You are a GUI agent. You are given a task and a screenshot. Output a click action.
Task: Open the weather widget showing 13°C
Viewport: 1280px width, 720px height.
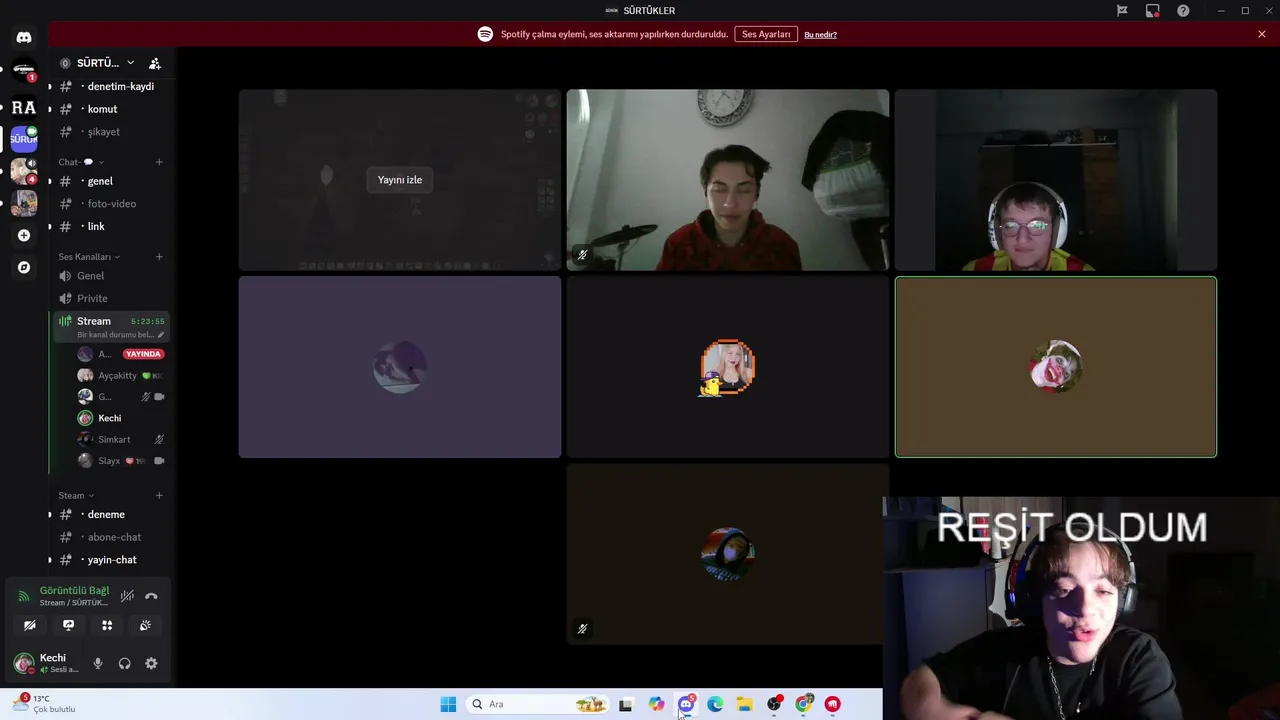[x=44, y=704]
